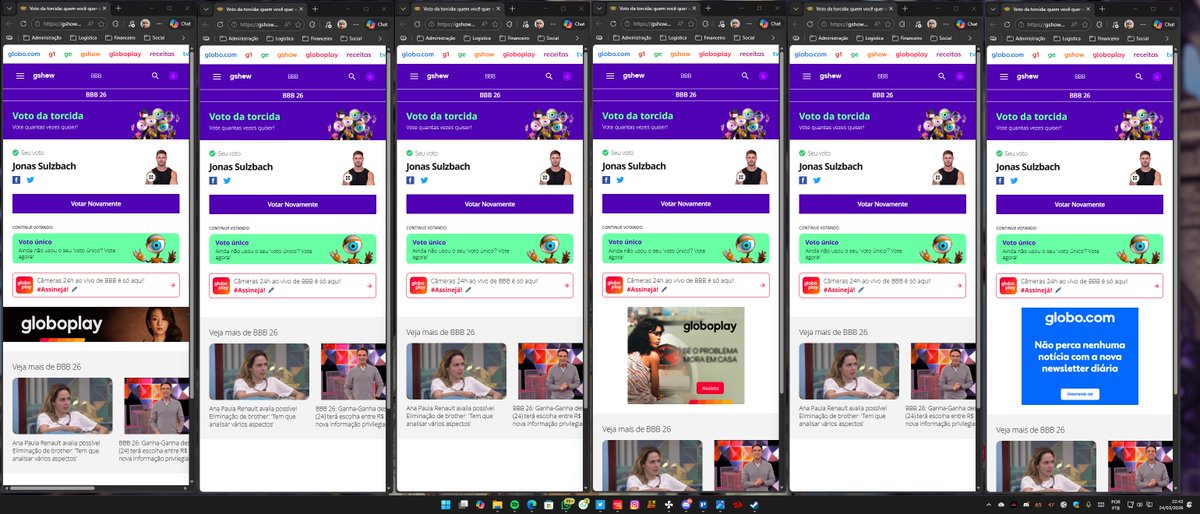The width and height of the screenshot is (1200, 514).
Task: Open globoplay top nav in first window
Action: point(124,54)
